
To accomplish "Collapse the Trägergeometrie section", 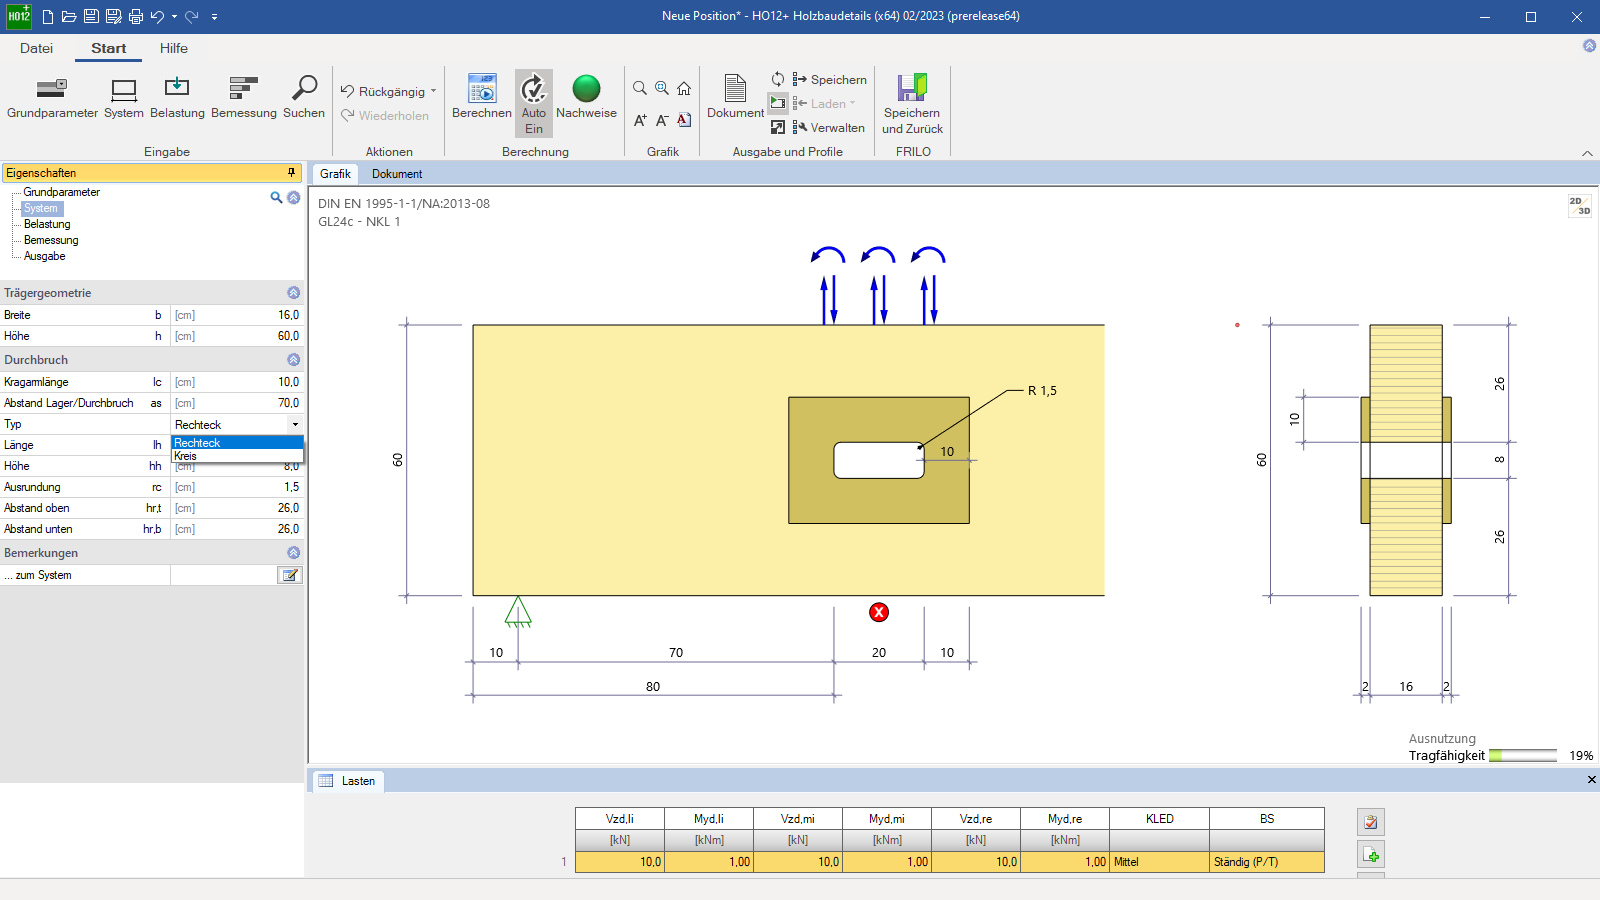I will pyautogui.click(x=293, y=293).
